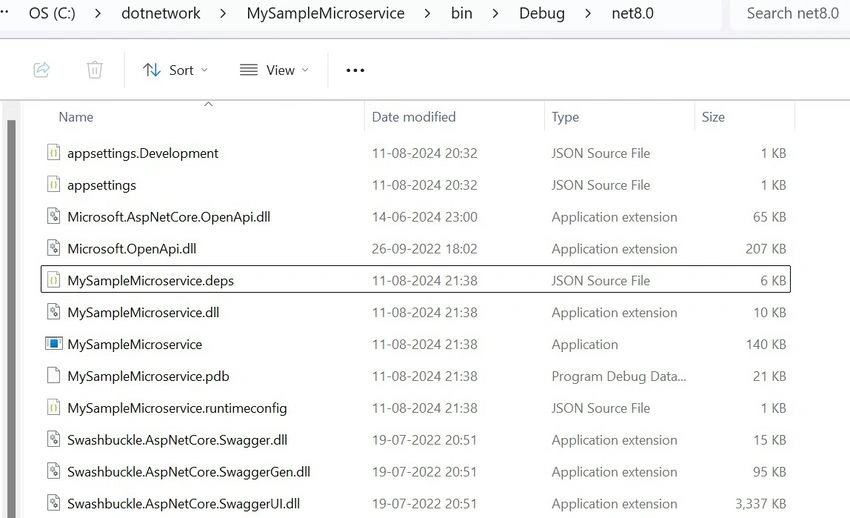Viewport: 850px width, 518px height.
Task: Click the appsettings.Development JSON file icon
Action: point(54,153)
